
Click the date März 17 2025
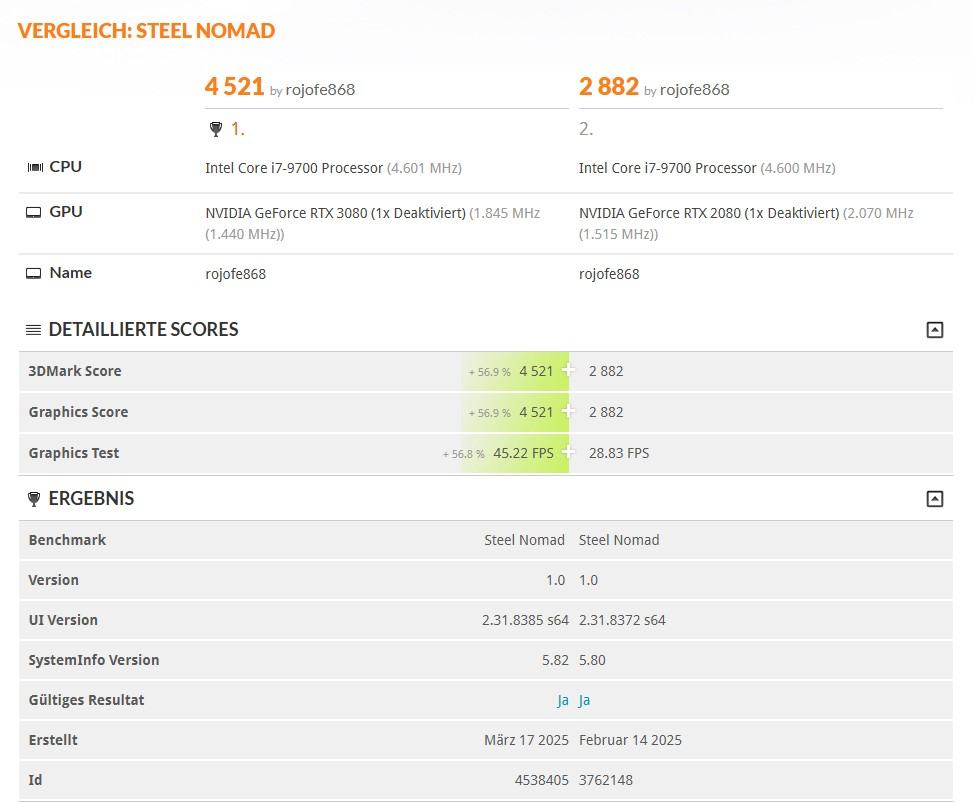click(527, 740)
